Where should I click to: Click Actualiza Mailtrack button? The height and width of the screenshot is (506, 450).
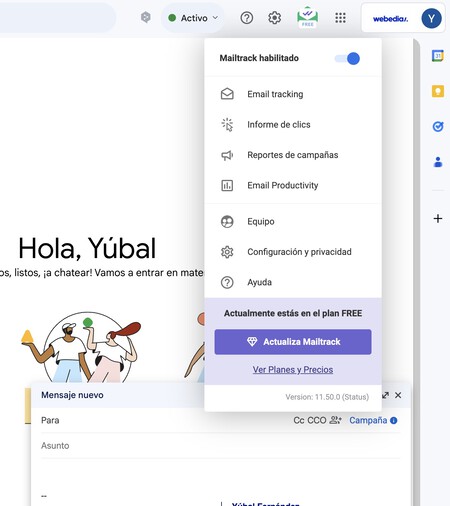[x=293, y=342]
